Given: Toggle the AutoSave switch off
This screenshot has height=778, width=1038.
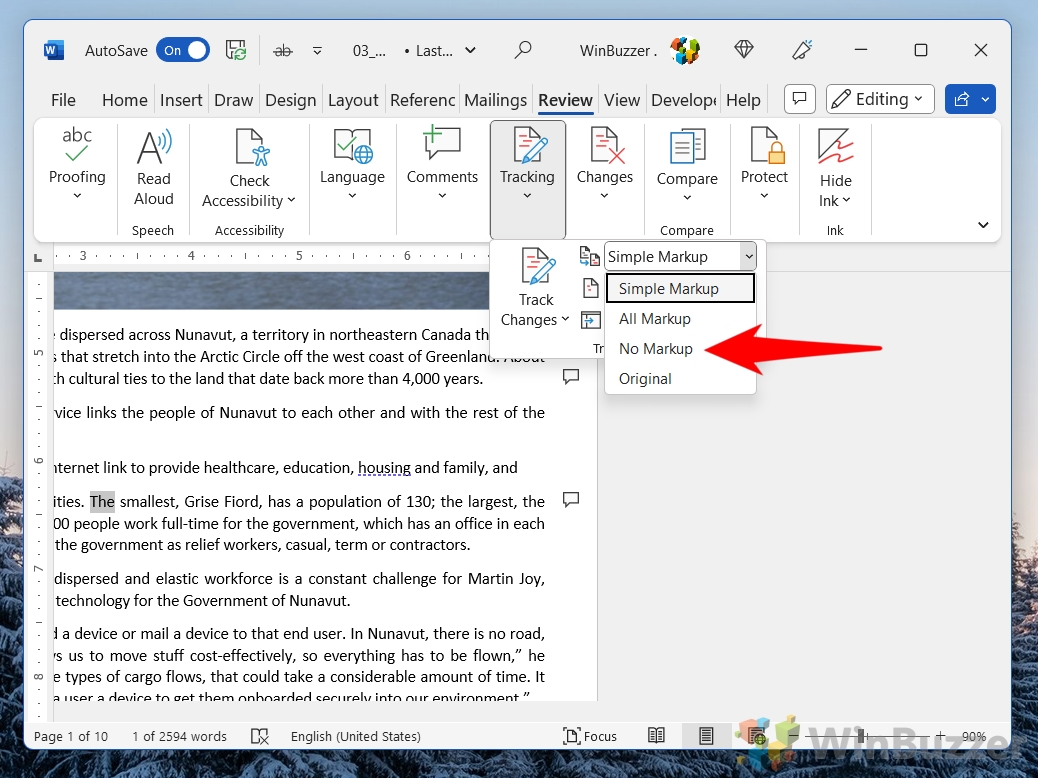Looking at the screenshot, I should click(183, 50).
